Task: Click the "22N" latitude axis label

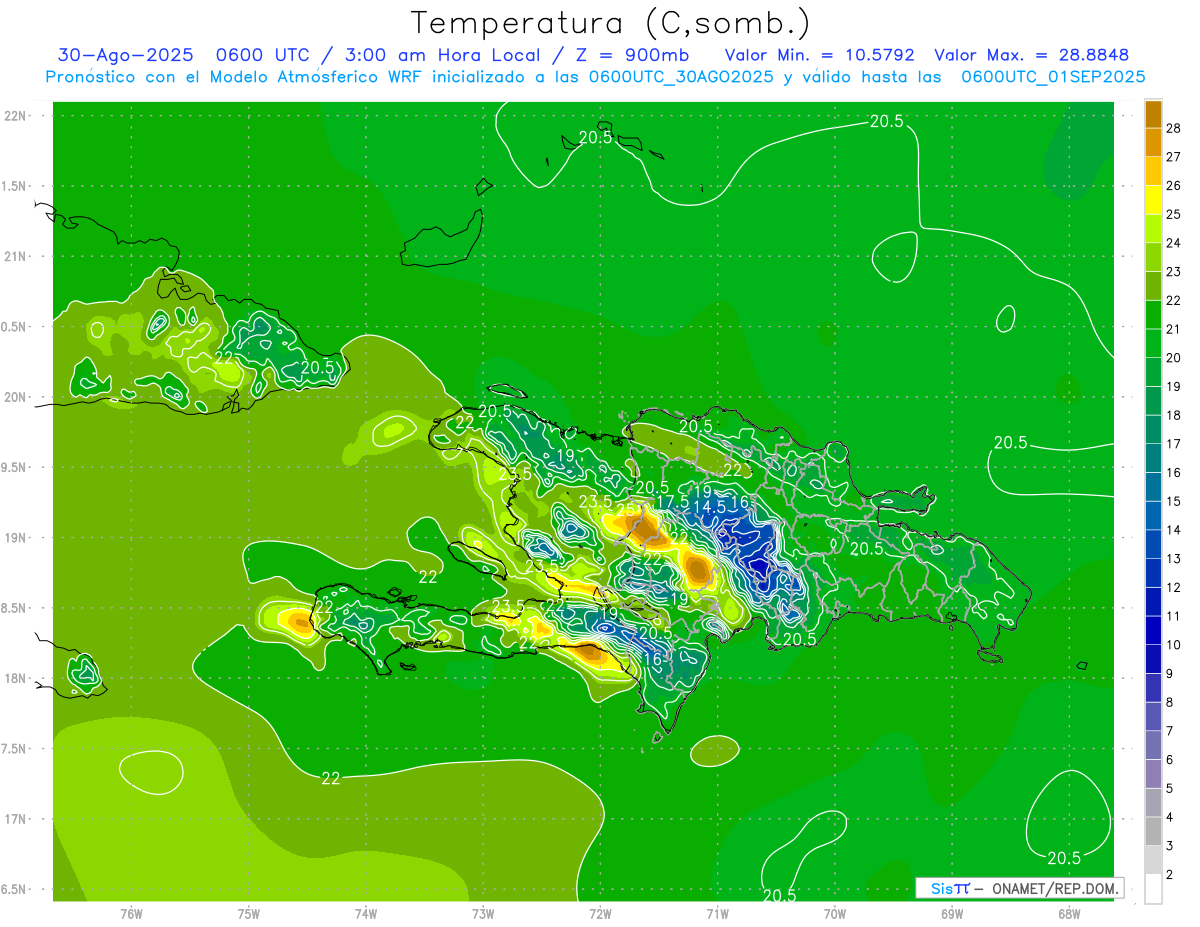Action: coord(14,116)
